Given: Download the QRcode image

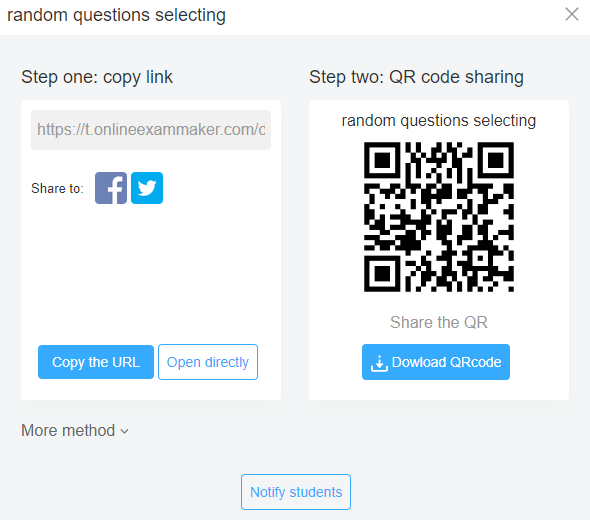Looking at the screenshot, I should pyautogui.click(x=436, y=362).
